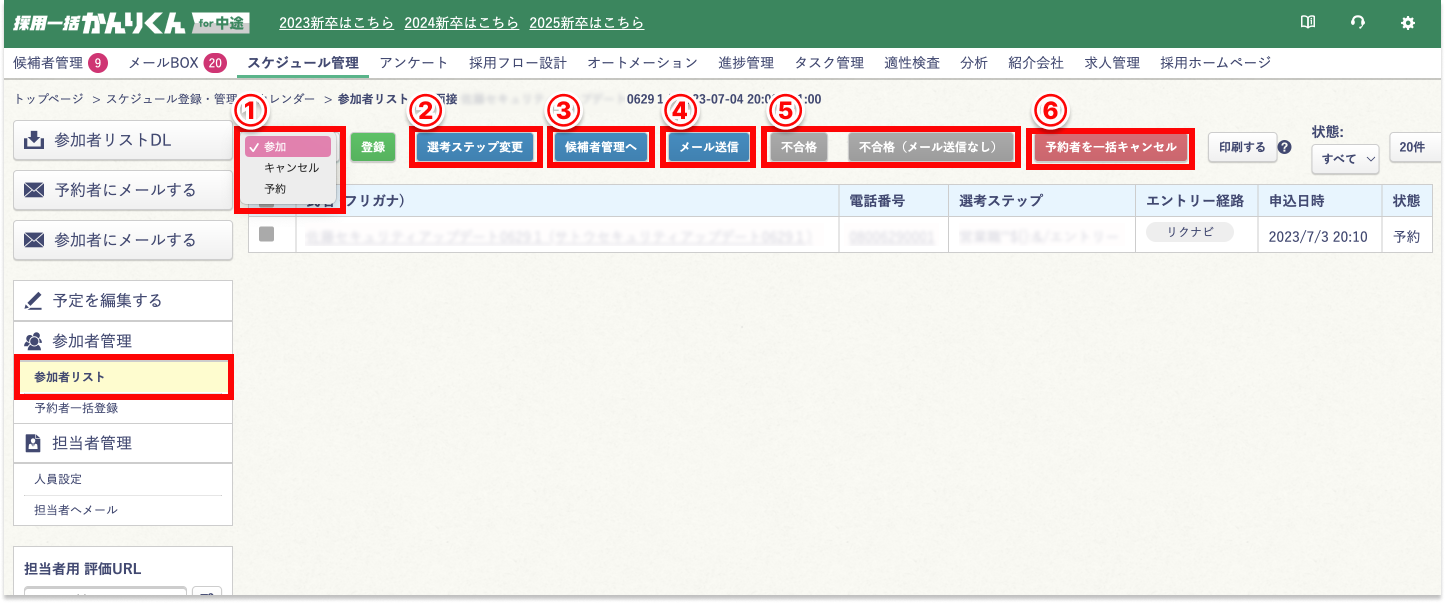
Task: Click the help question mark beside 印刷する
Action: (1285, 147)
